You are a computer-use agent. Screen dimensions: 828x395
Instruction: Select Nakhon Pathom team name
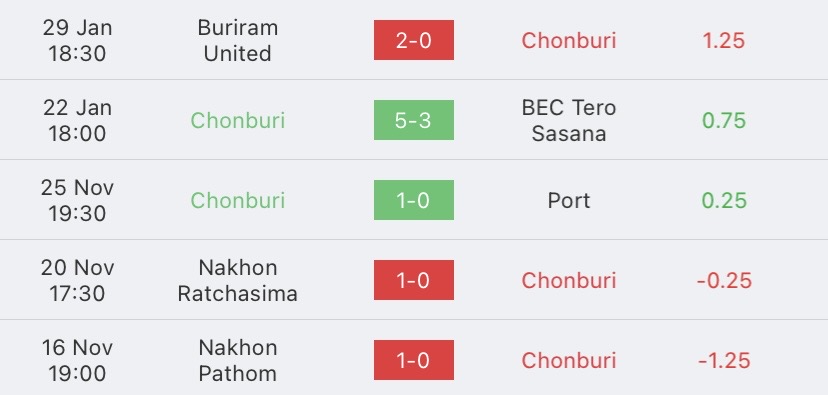pos(238,360)
